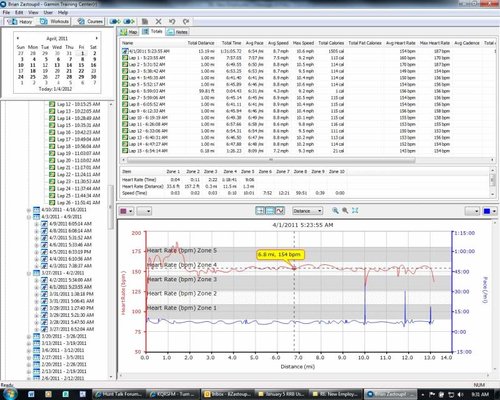The image size is (500, 400).
Task: Open the Distance axis dropdown
Action: pyautogui.click(x=308, y=211)
